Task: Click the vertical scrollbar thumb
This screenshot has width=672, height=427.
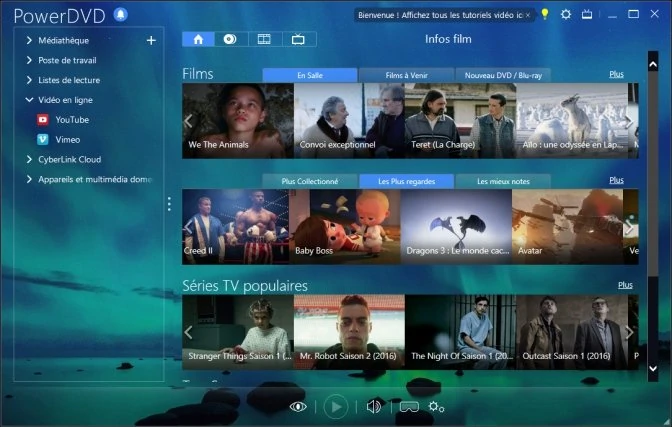Action: [653, 174]
